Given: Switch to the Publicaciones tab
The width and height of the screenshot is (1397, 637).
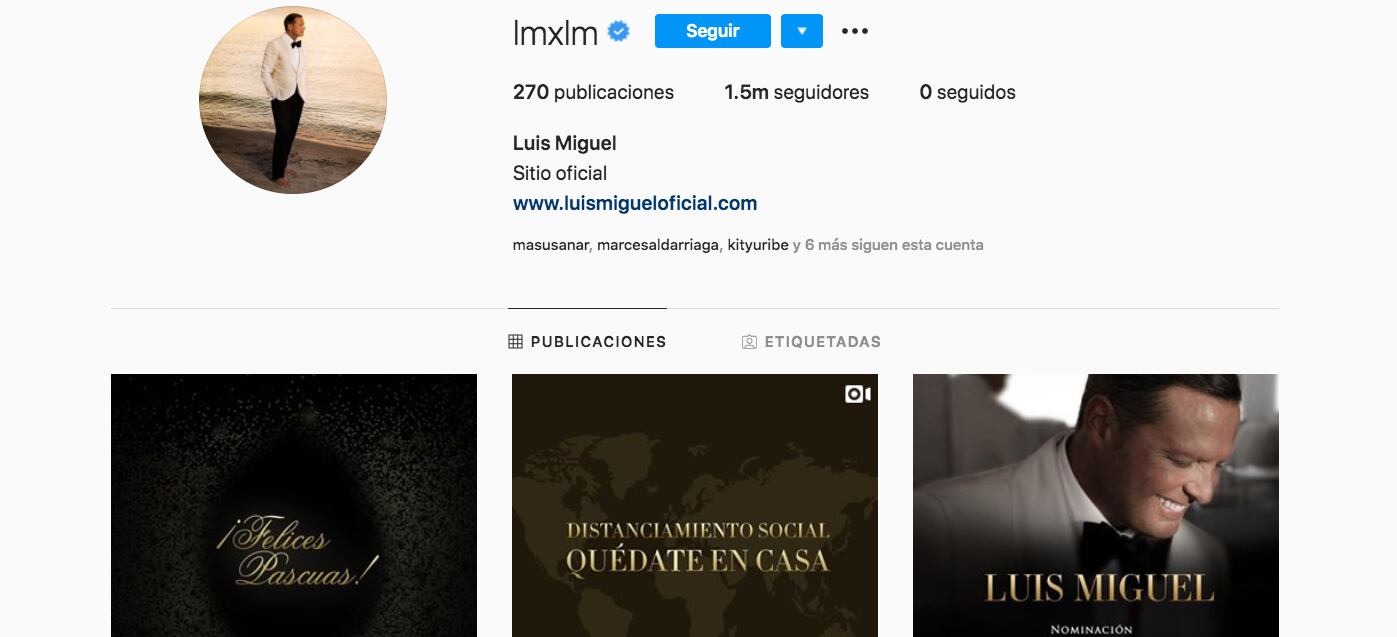Looking at the screenshot, I should (x=587, y=342).
